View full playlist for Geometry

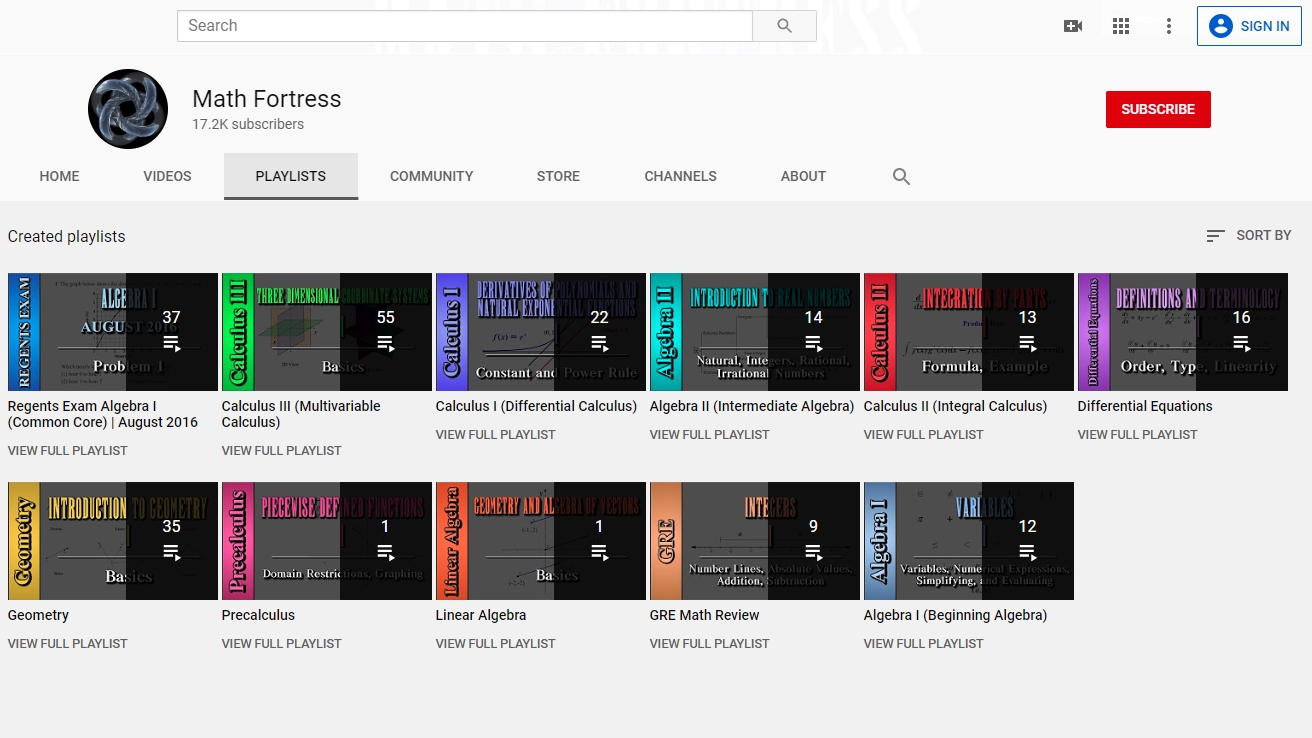coord(68,644)
